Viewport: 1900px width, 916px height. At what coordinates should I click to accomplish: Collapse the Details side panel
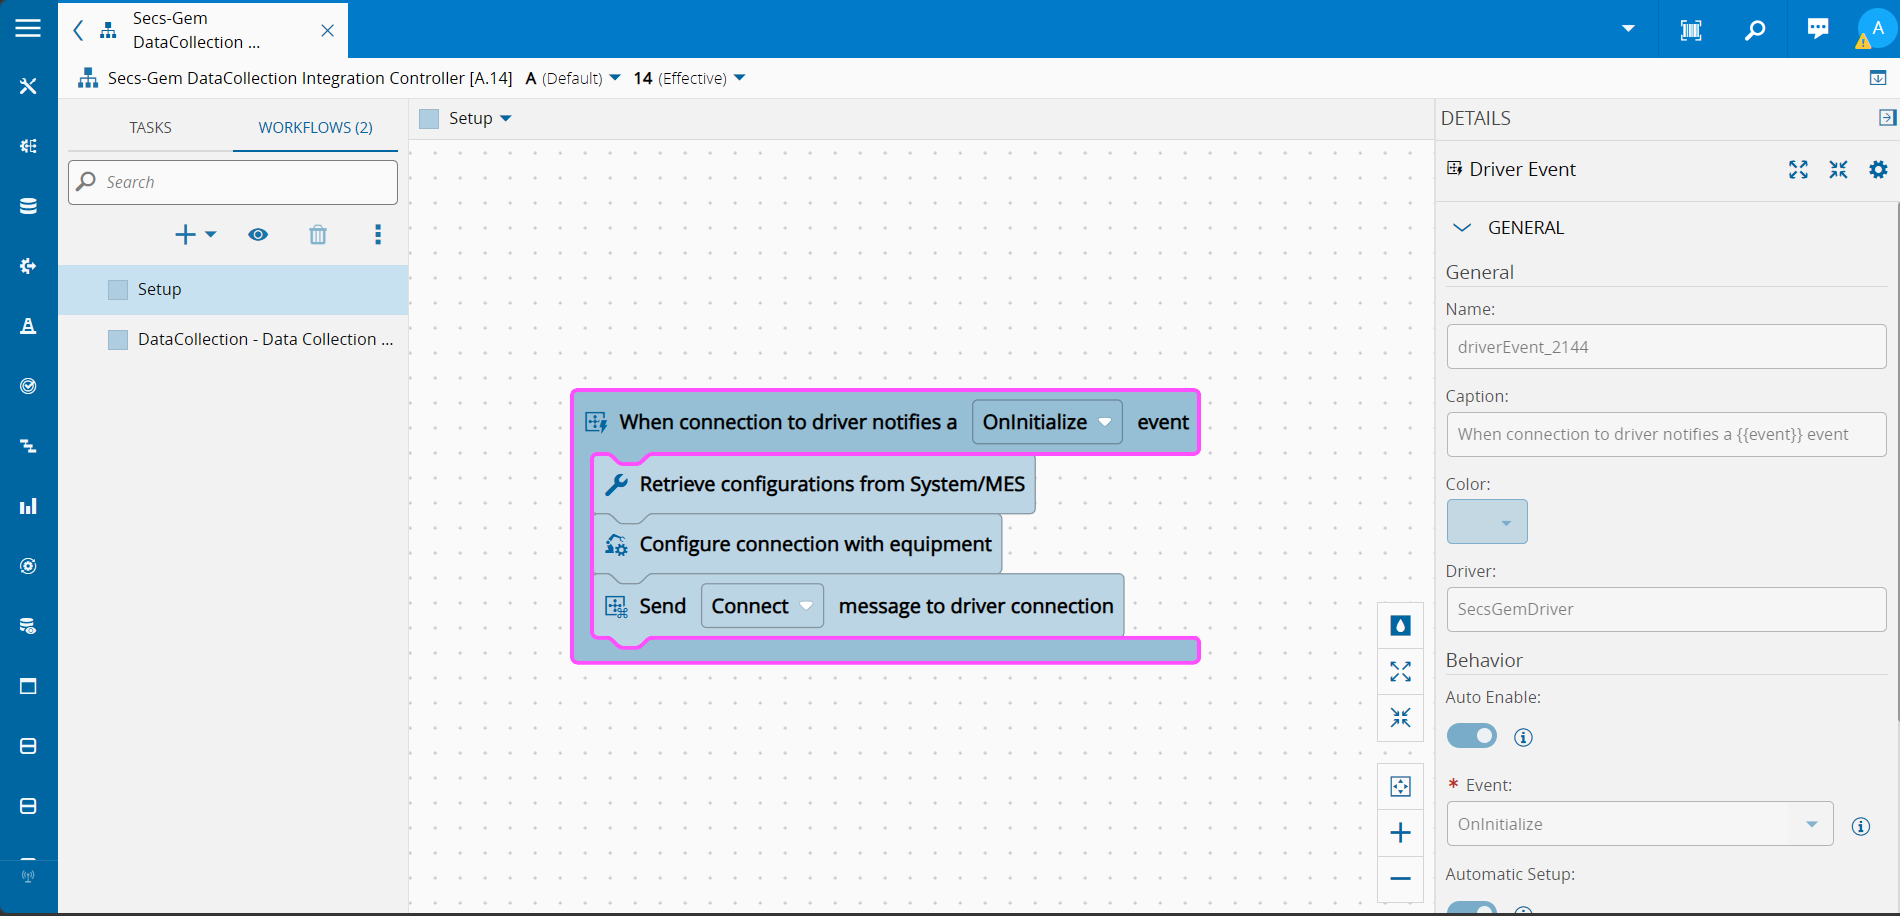1887,118
